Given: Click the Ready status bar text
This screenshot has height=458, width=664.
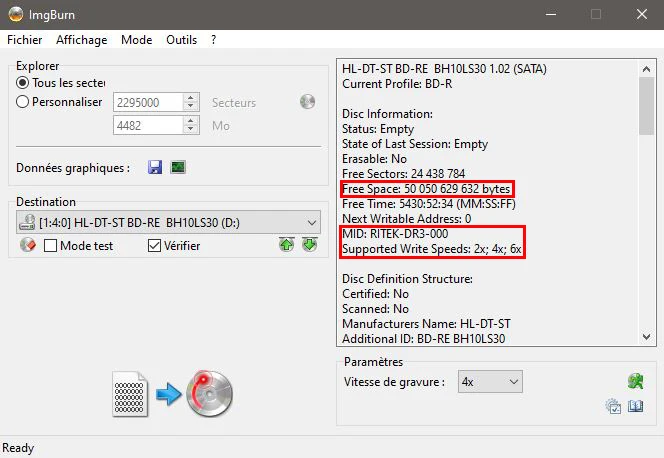Looking at the screenshot, I should [x=18, y=448].
